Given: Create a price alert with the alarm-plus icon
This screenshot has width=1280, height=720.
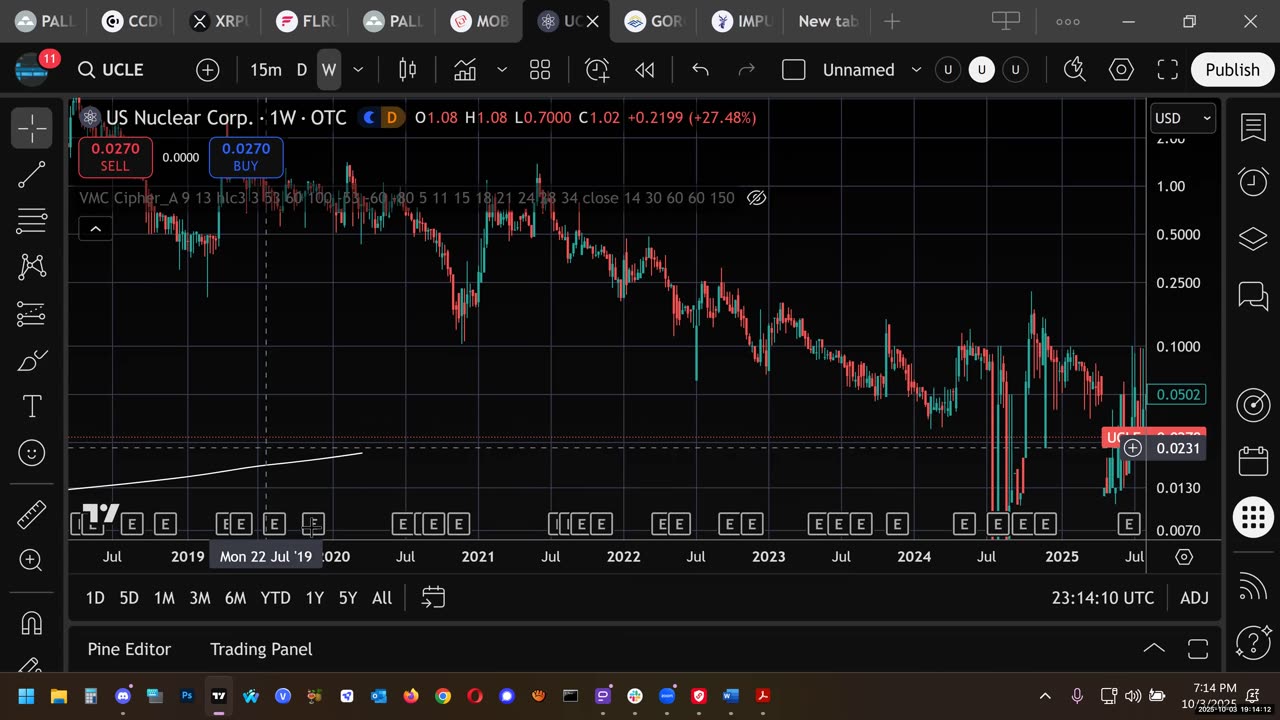Looking at the screenshot, I should tap(597, 69).
